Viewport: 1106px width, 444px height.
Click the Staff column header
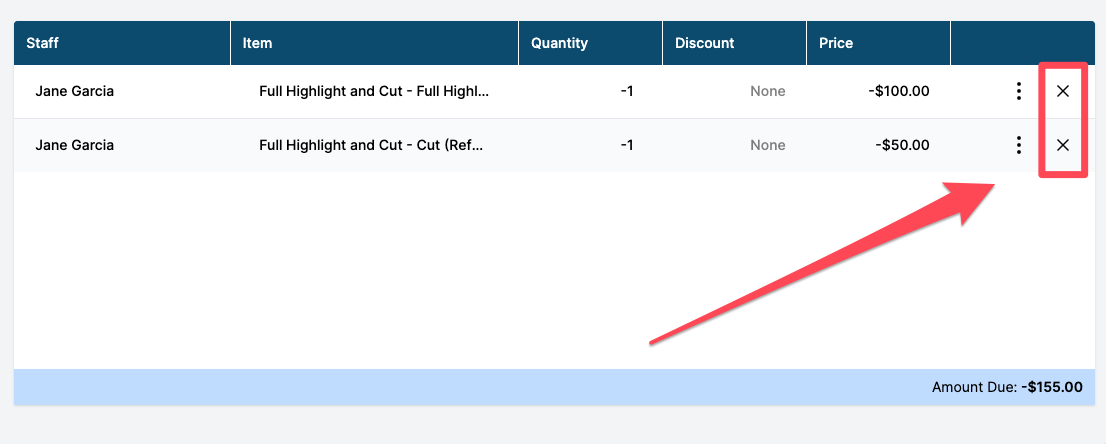pos(42,43)
